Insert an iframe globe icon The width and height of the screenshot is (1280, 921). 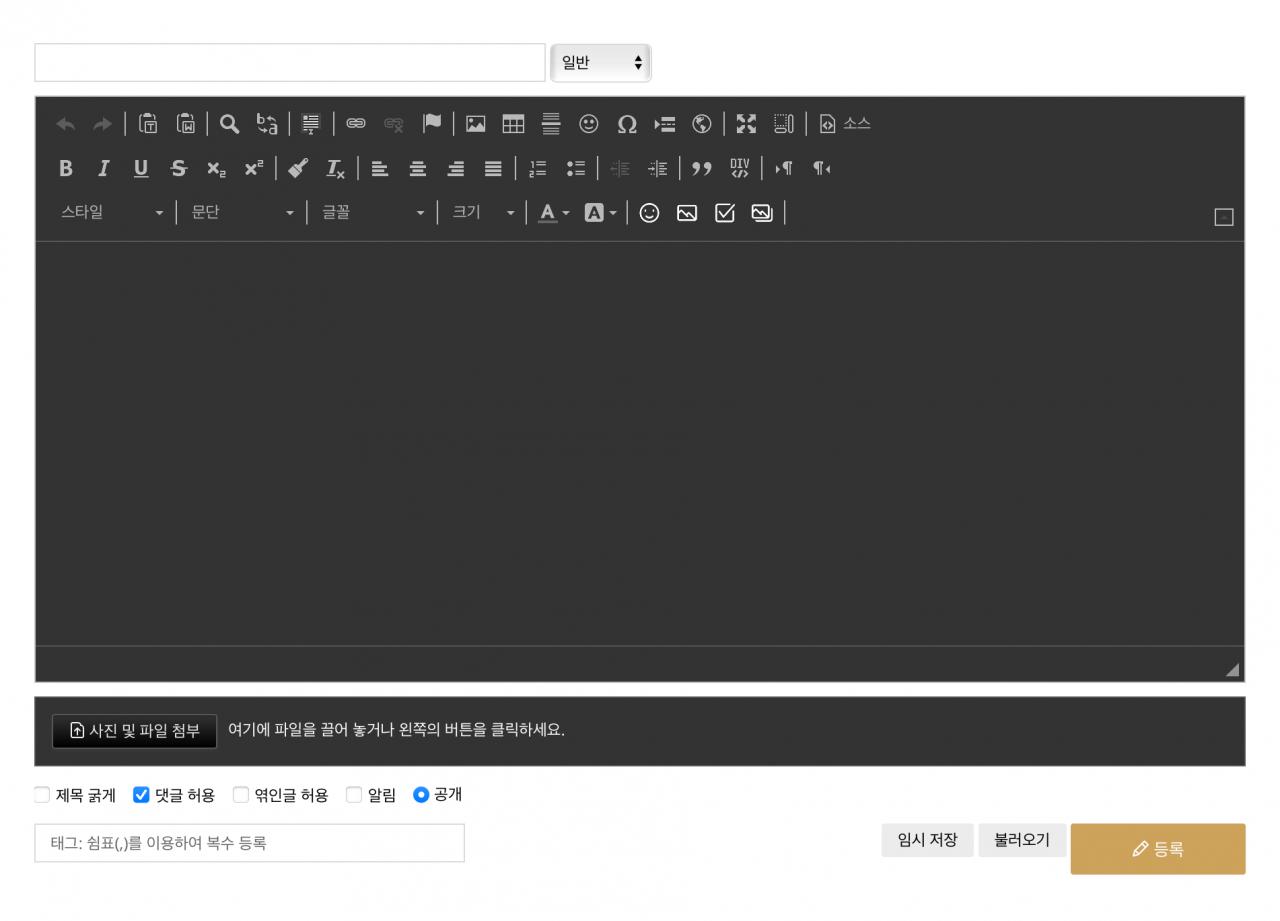[702, 124]
